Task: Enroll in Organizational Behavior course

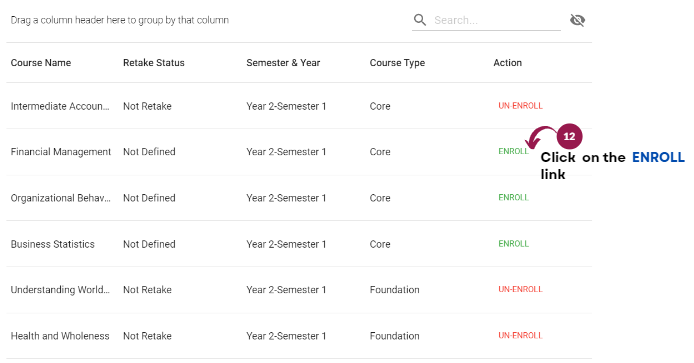Action: point(513,197)
